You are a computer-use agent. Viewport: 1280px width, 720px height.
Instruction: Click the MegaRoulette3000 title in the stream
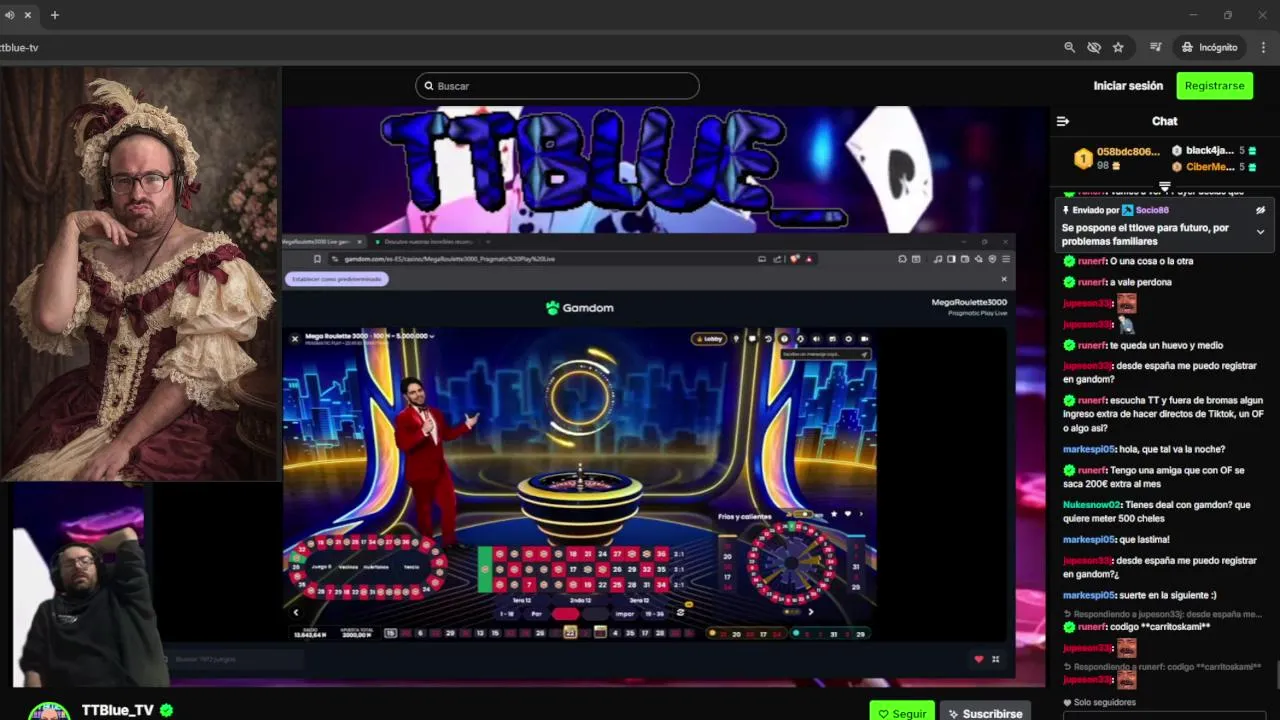pyautogui.click(x=968, y=302)
